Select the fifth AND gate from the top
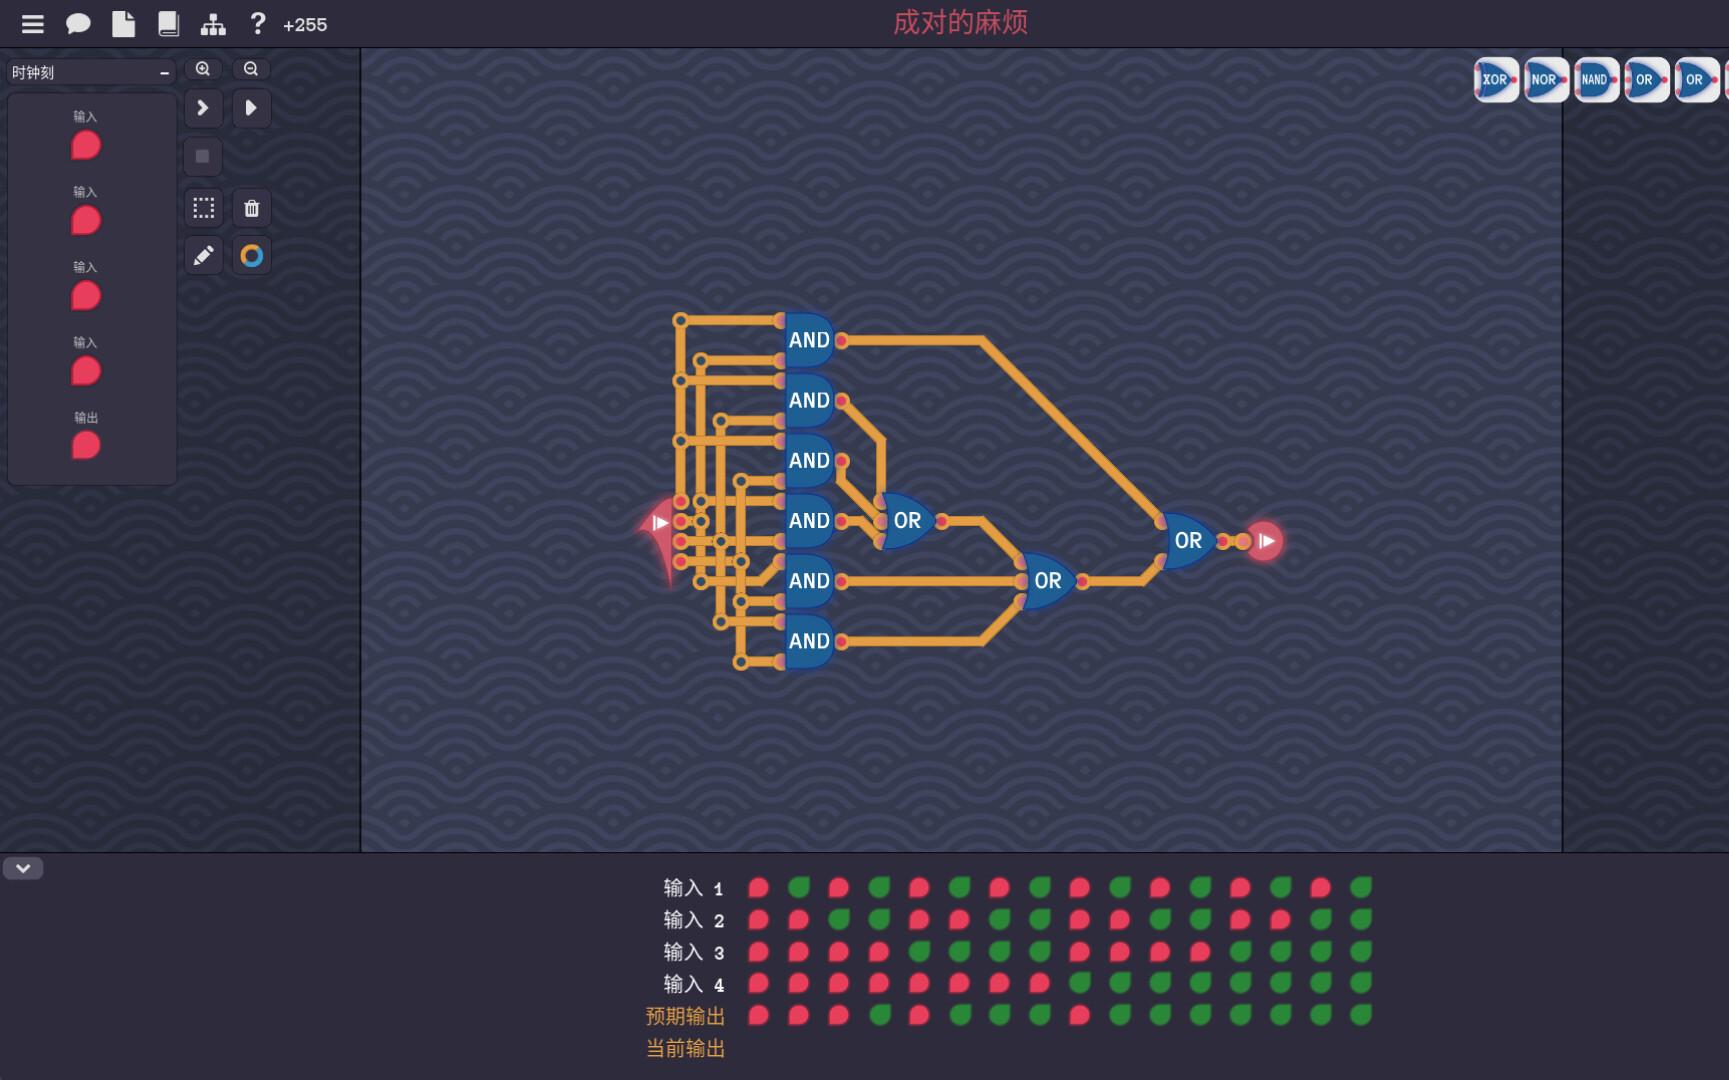This screenshot has width=1729, height=1080. (809, 581)
